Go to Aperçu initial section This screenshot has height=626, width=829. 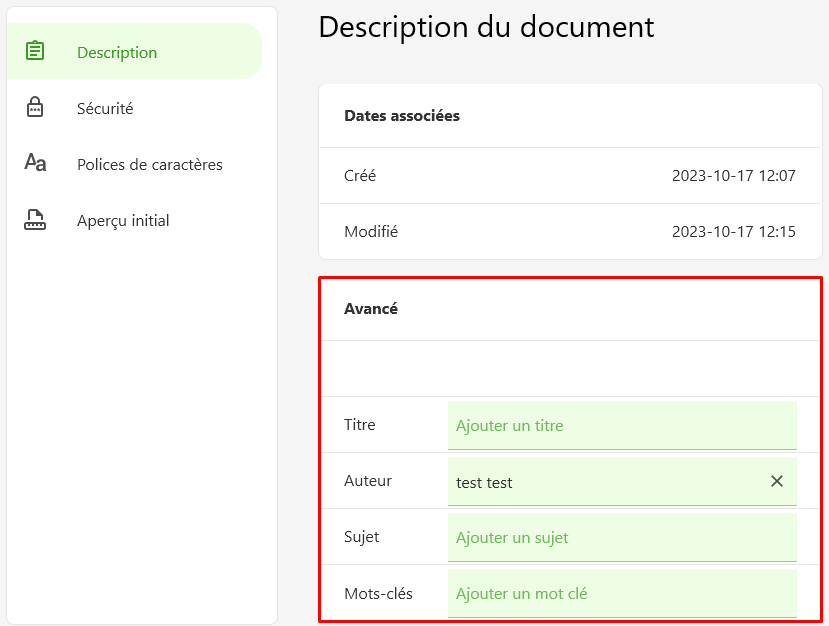click(134, 219)
